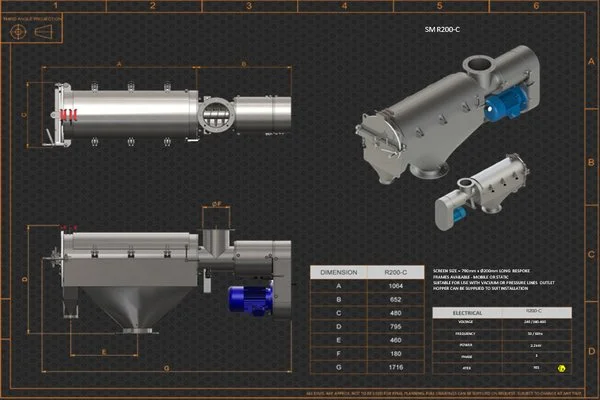Click row label C in dimension table

(x=339, y=313)
